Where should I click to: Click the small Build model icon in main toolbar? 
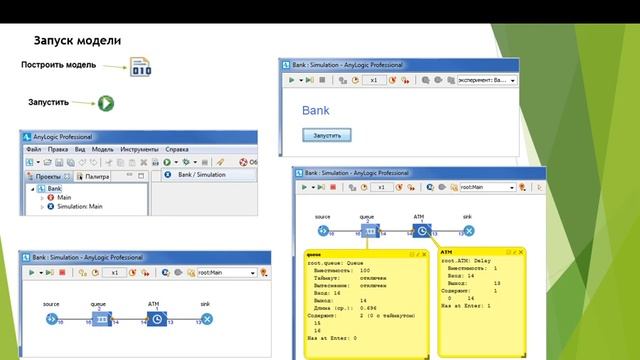[156, 162]
